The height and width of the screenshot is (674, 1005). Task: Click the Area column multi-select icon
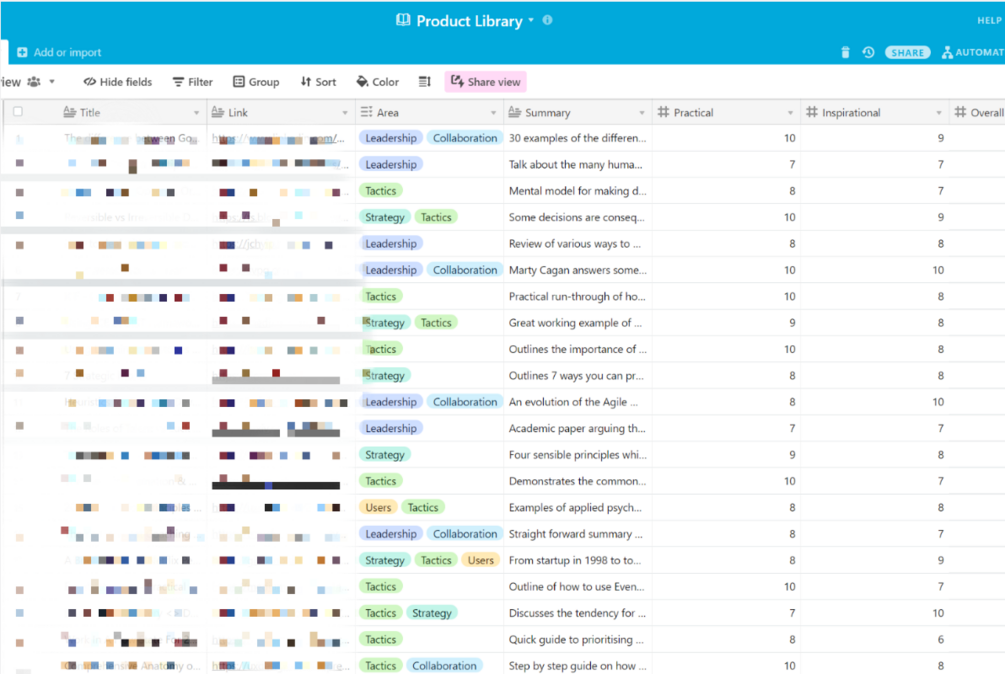[x=366, y=112]
